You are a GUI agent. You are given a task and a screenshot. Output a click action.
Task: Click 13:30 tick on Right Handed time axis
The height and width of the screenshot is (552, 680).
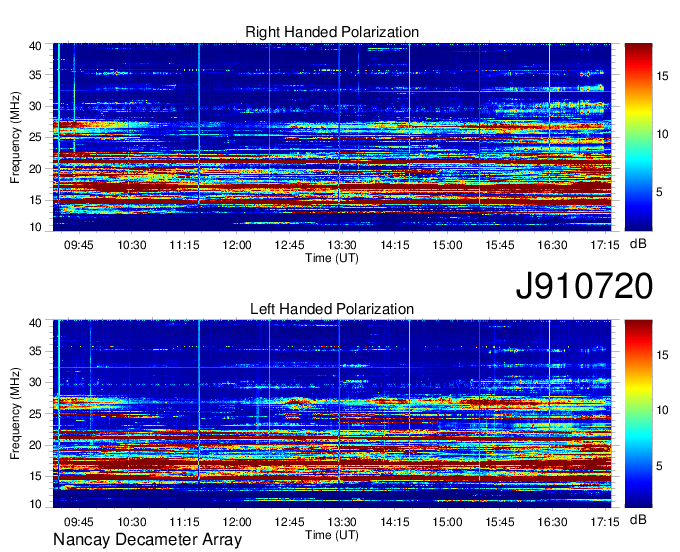tap(342, 245)
